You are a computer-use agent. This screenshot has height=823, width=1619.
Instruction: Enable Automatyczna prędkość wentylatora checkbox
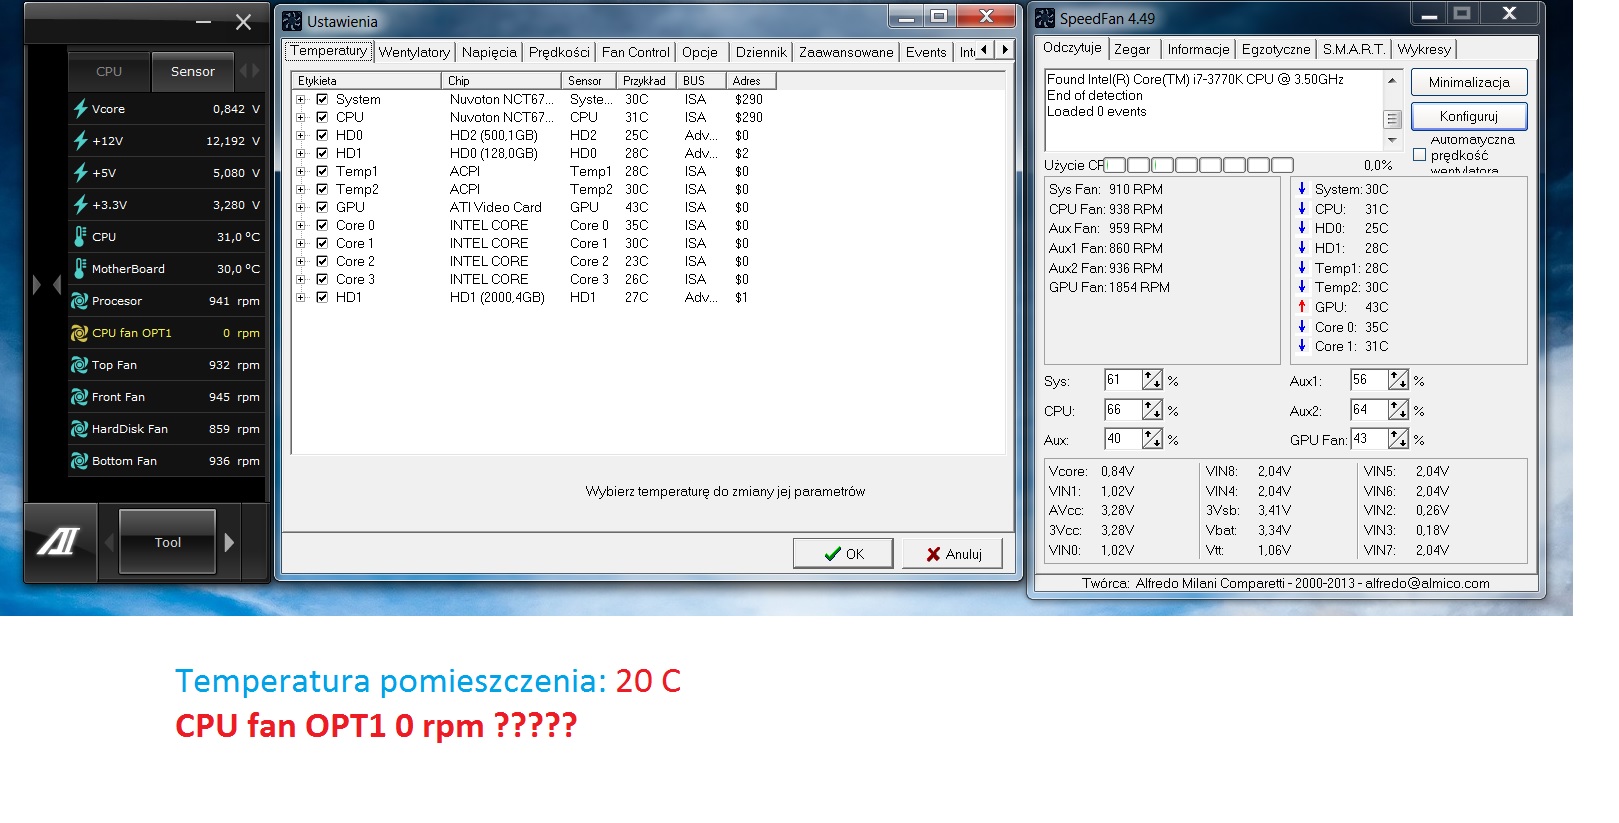tap(1419, 155)
